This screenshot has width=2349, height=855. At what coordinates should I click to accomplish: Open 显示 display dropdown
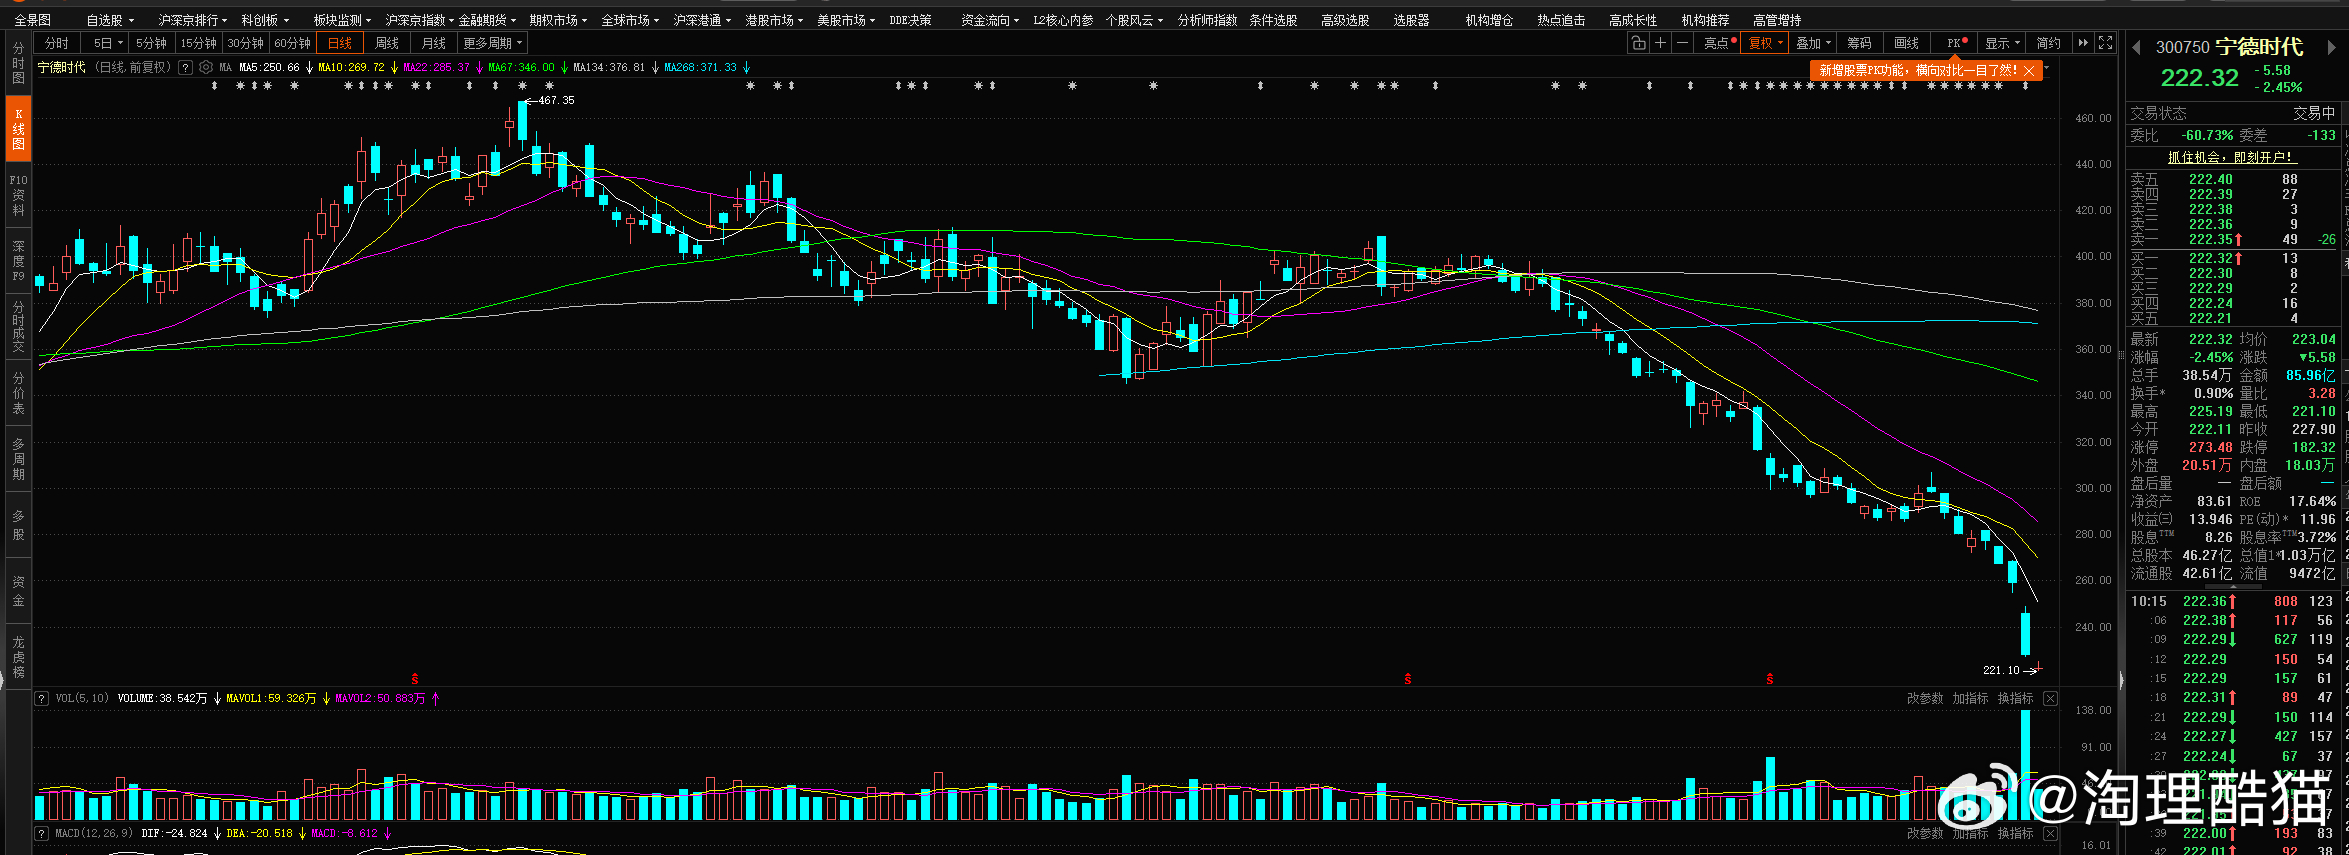(x=2002, y=43)
